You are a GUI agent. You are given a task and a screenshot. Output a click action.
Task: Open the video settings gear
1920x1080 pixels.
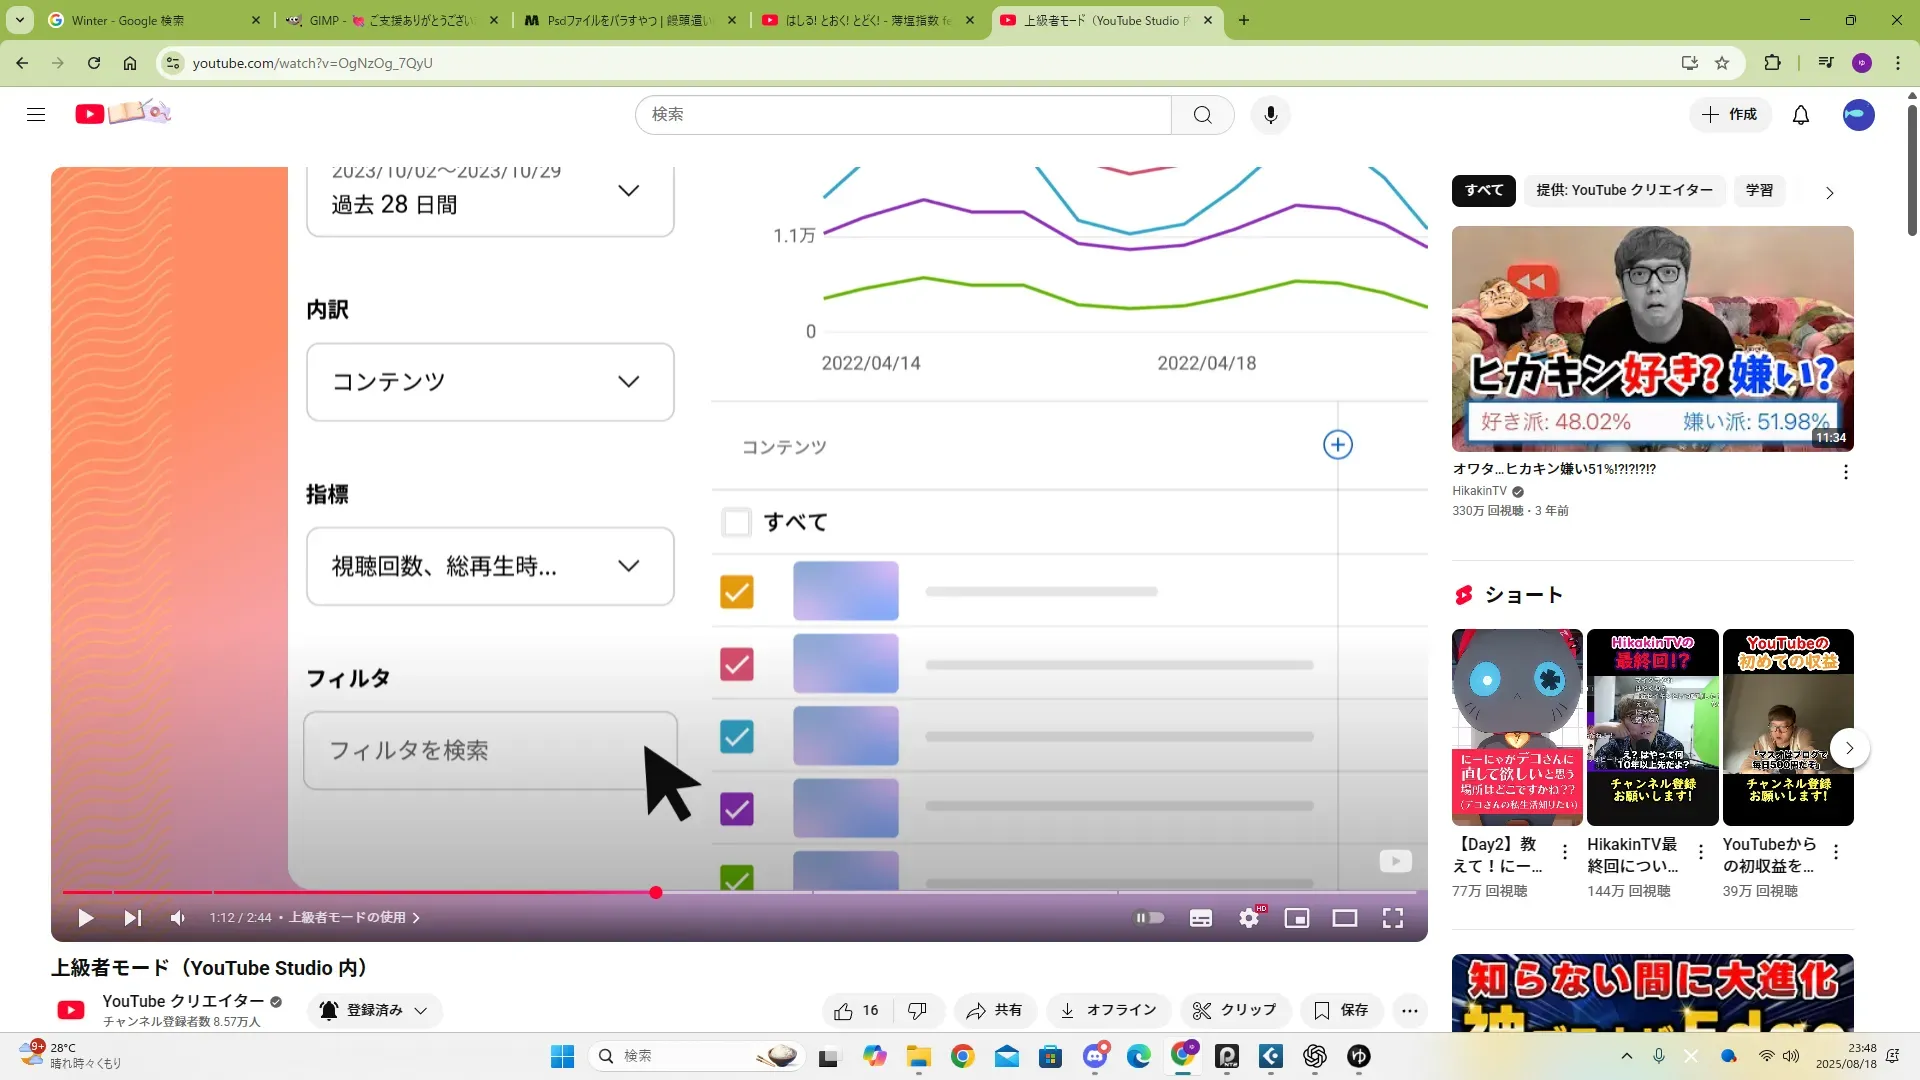[x=1249, y=918]
